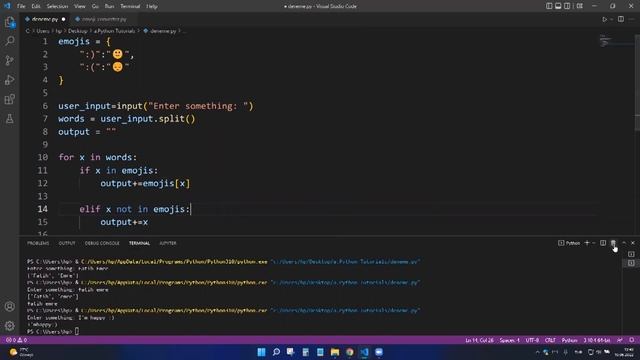Close the bottom panel
This screenshot has width=640, height=360.
[x=633, y=243]
